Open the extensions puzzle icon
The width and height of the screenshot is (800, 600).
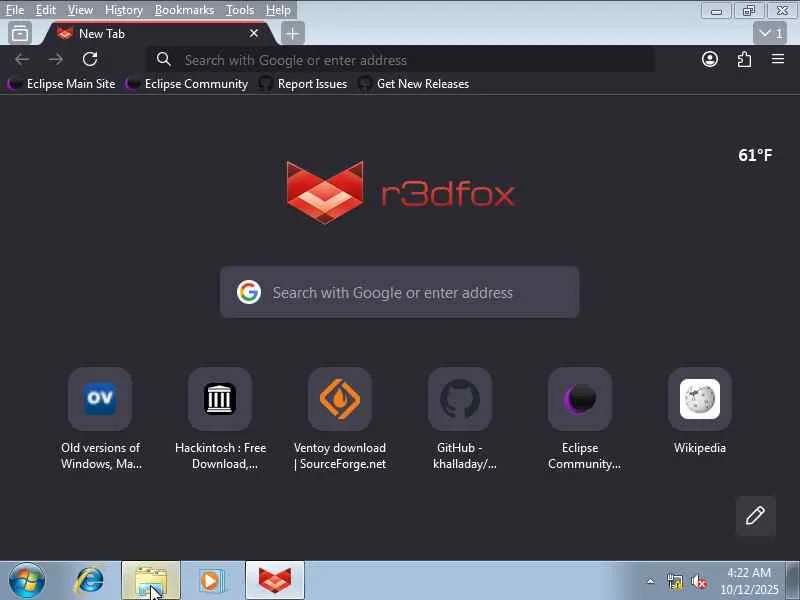pos(744,60)
